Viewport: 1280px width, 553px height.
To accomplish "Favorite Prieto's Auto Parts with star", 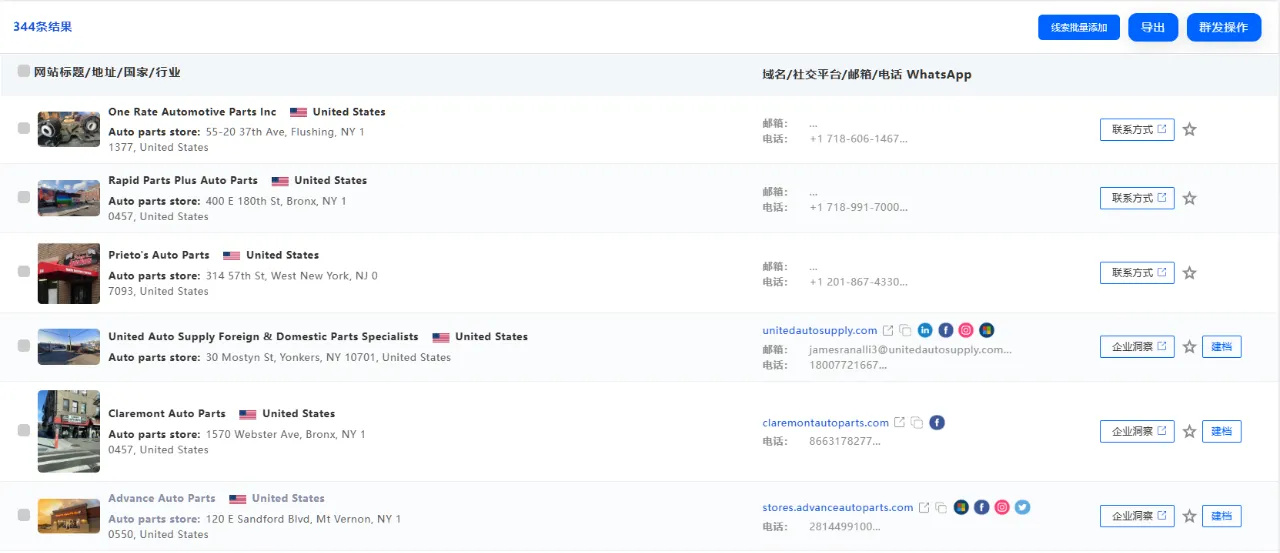I will point(1189,272).
